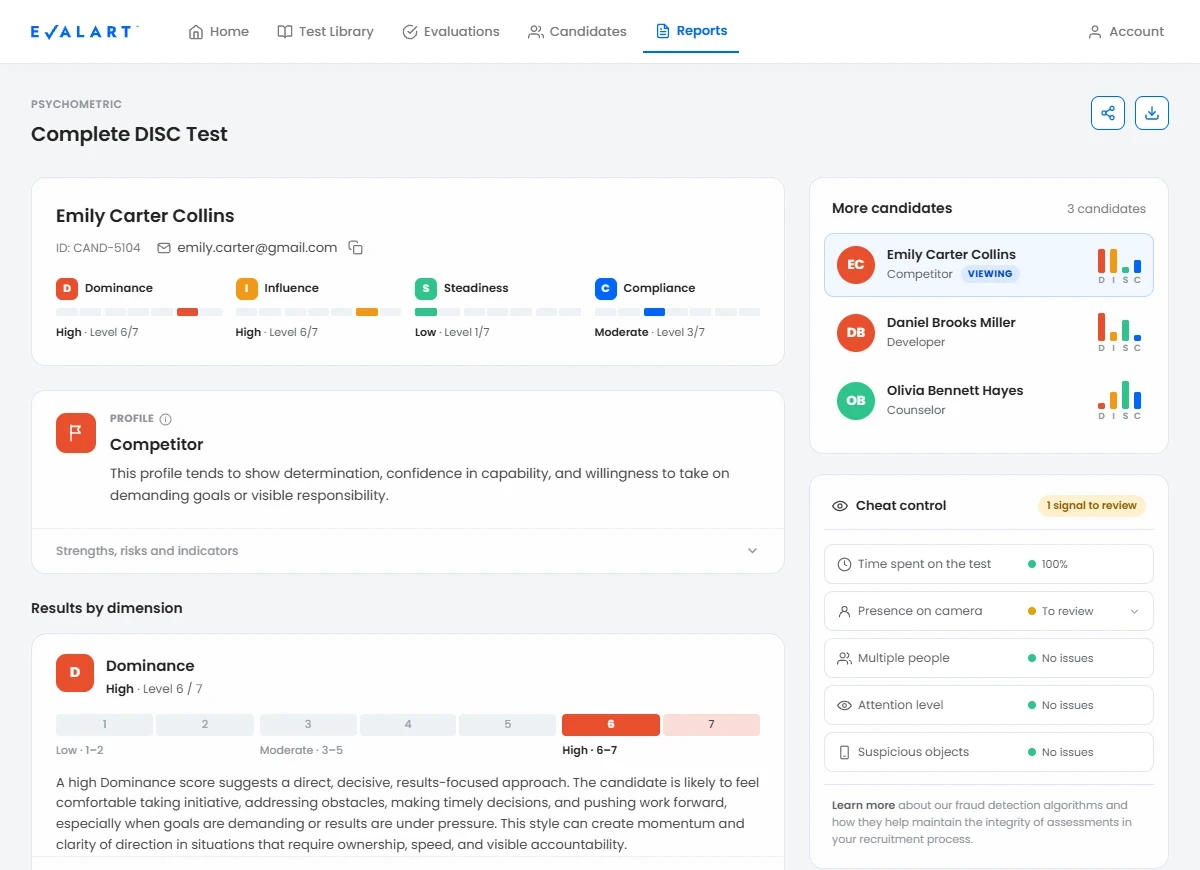Click the Home house icon
Screen dimensions: 1200x870
pos(196,32)
